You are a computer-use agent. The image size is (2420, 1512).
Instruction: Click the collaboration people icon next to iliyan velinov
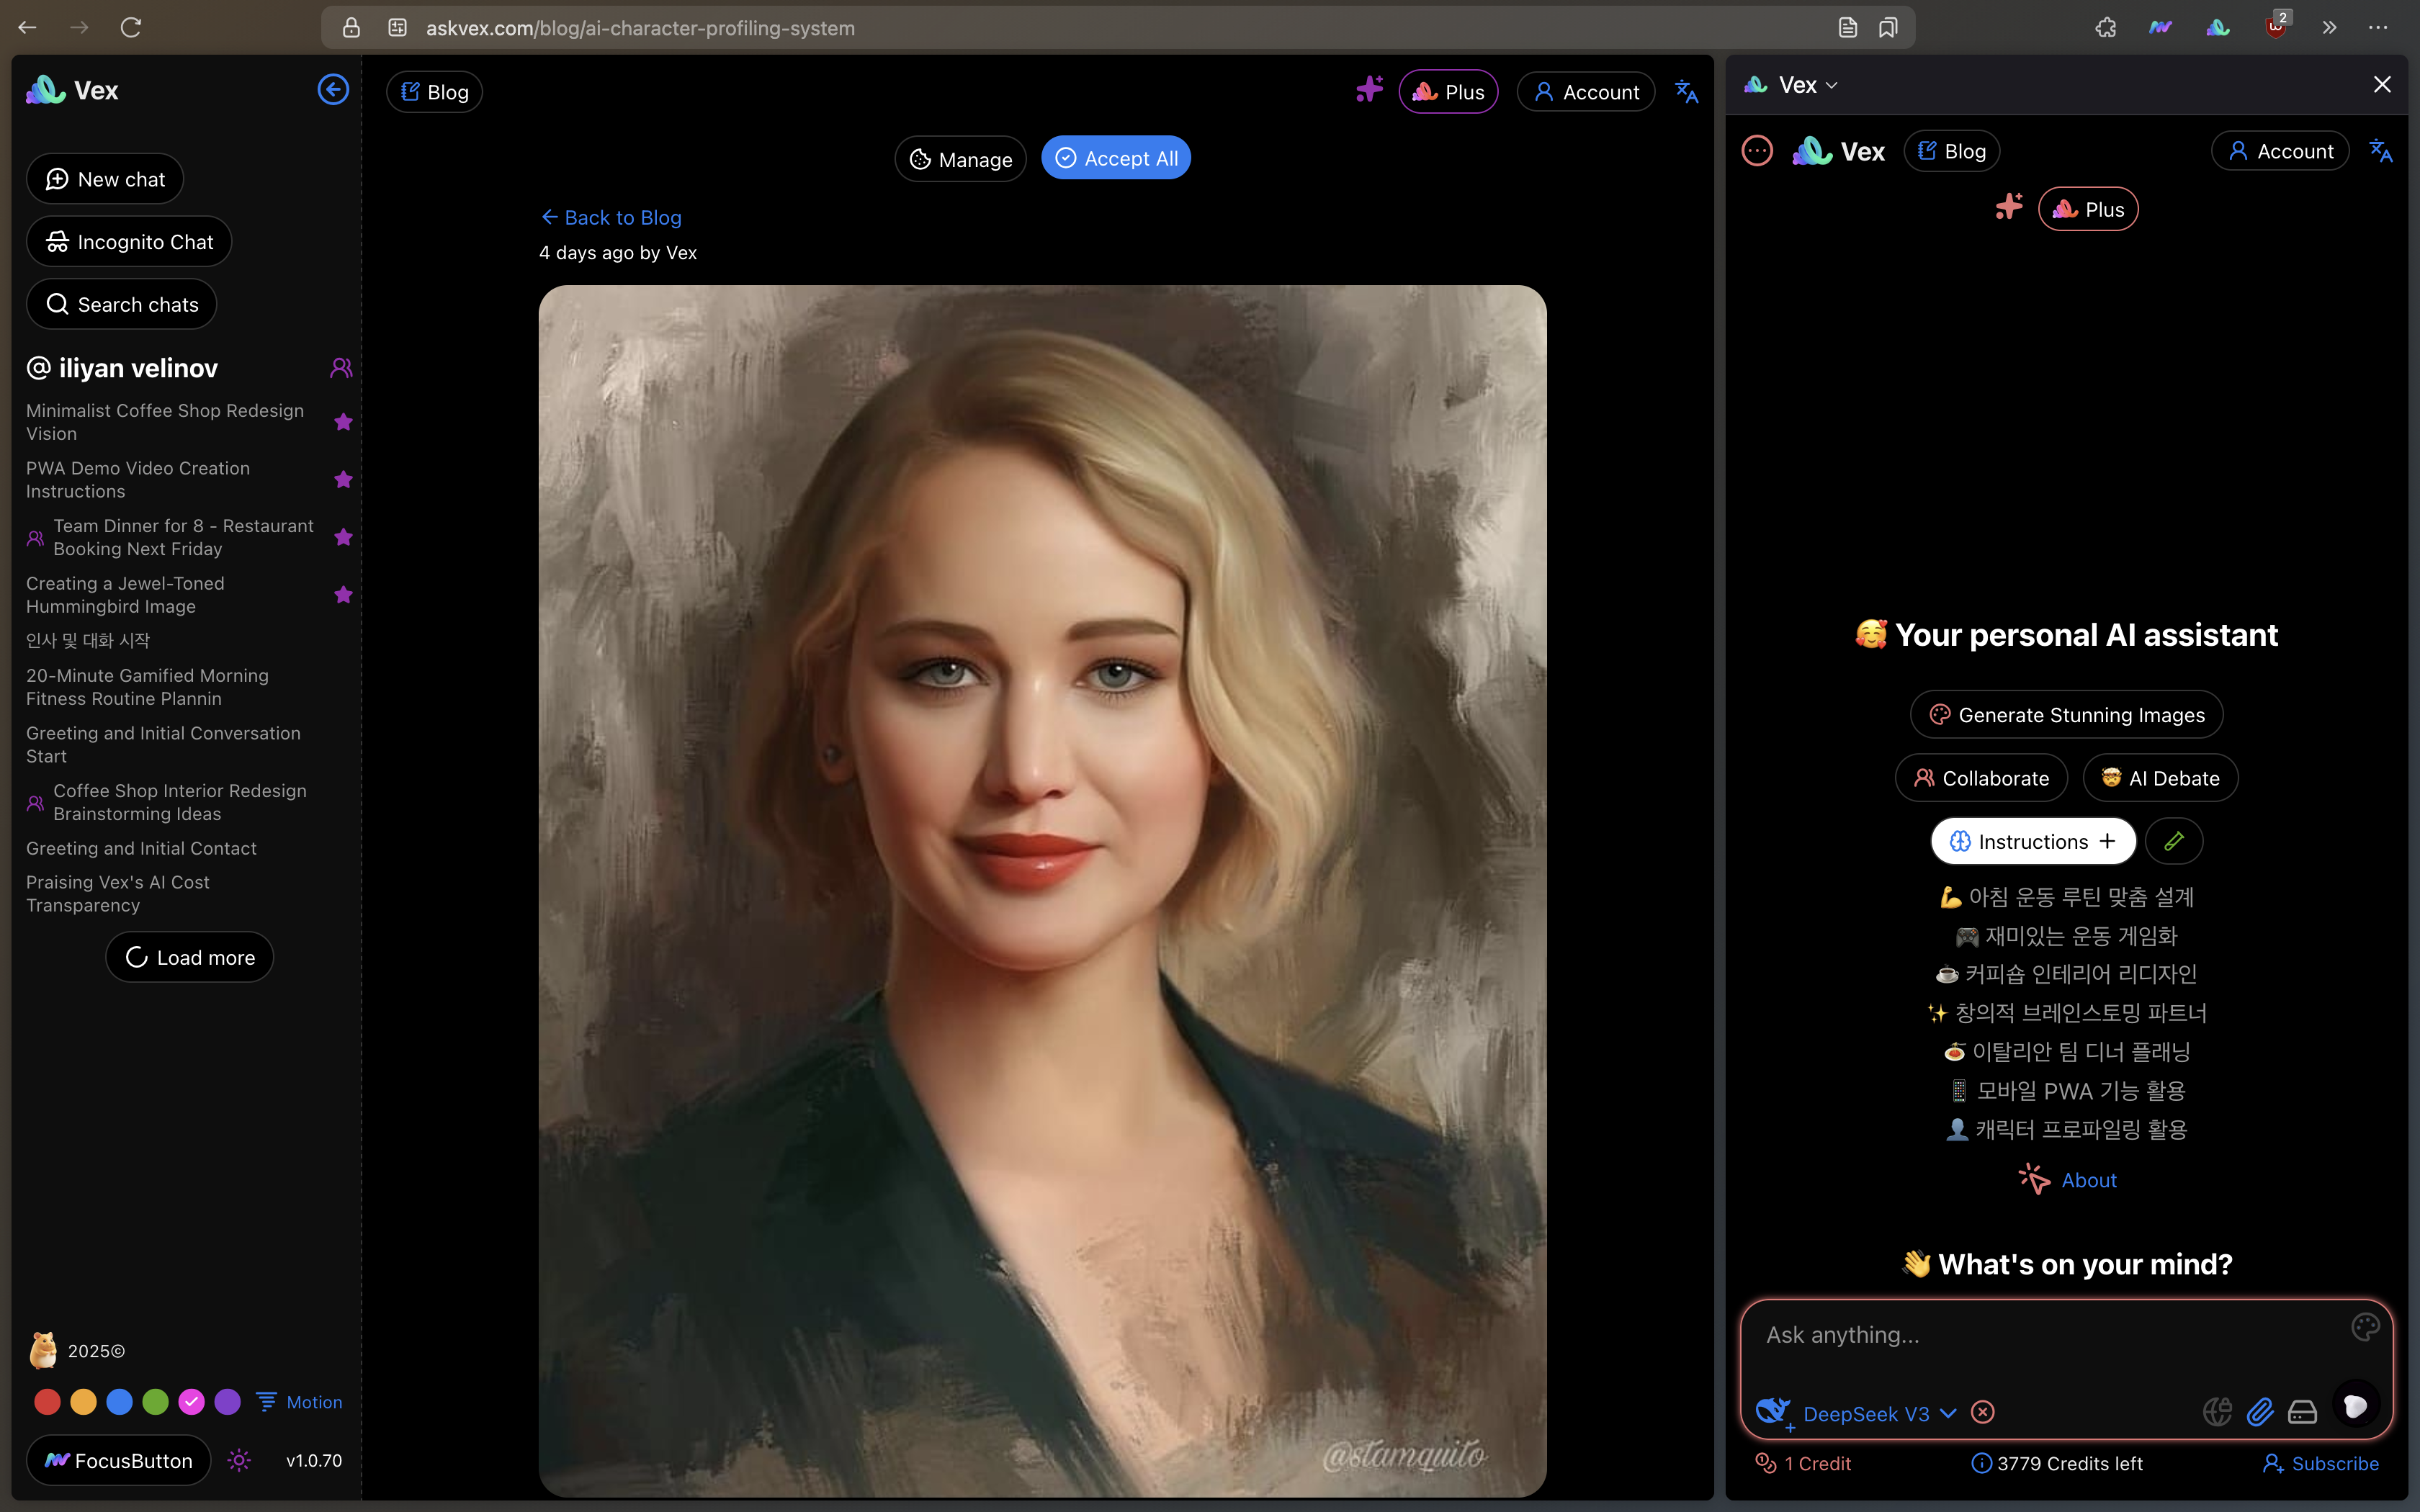341,368
